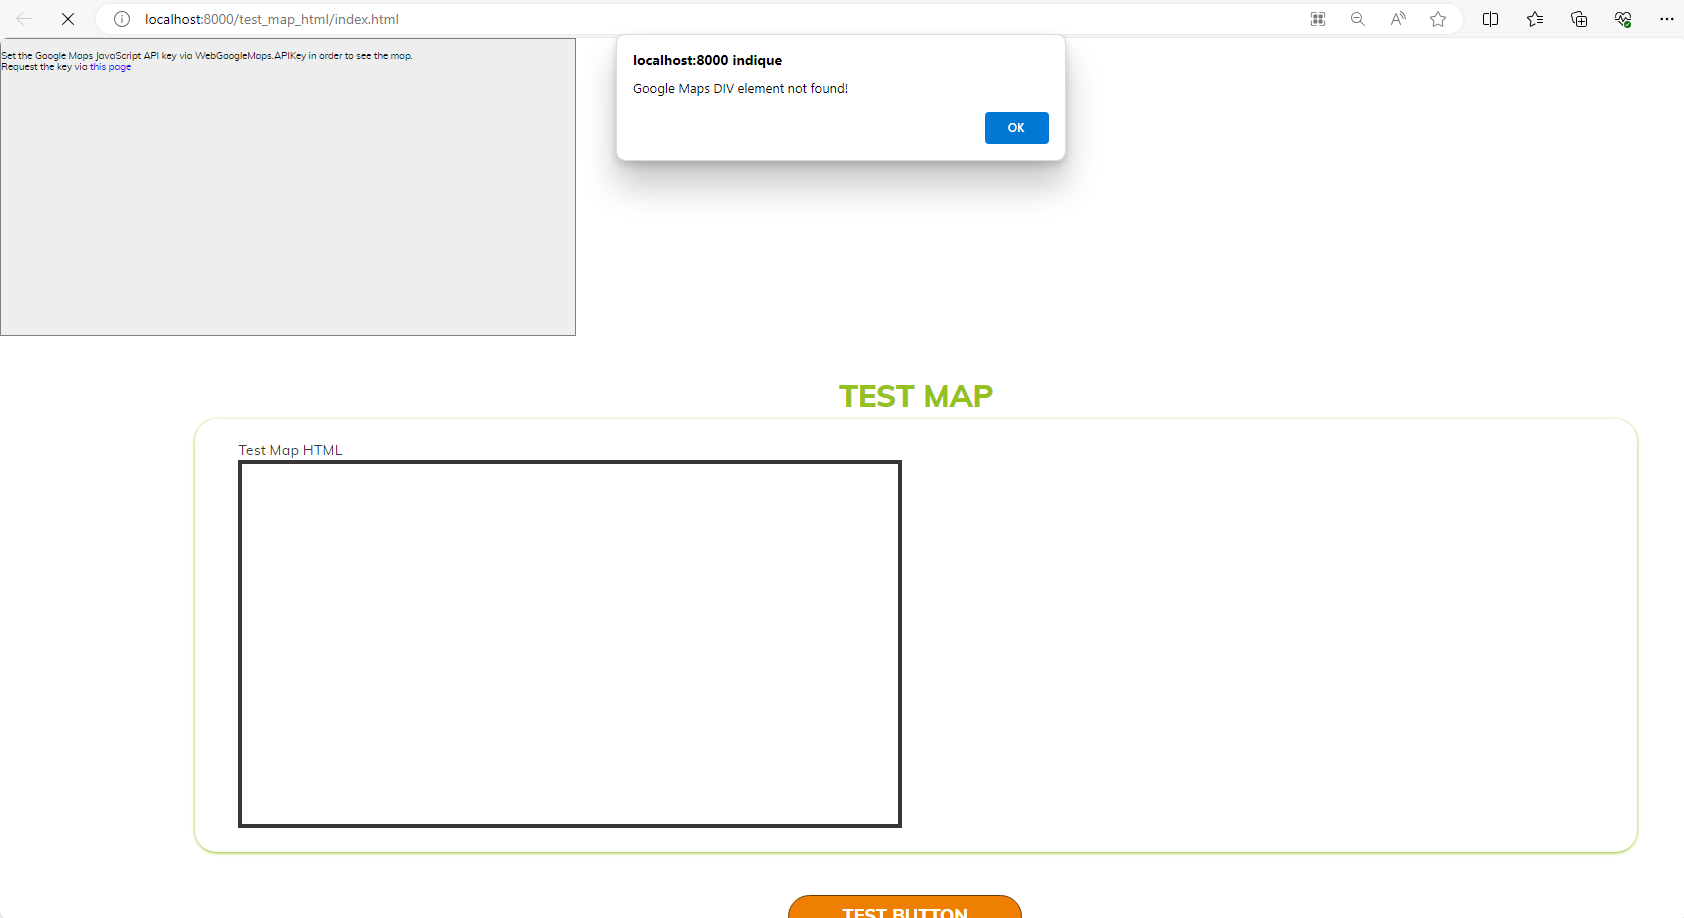
Task: View site information icon
Action: tap(122, 19)
